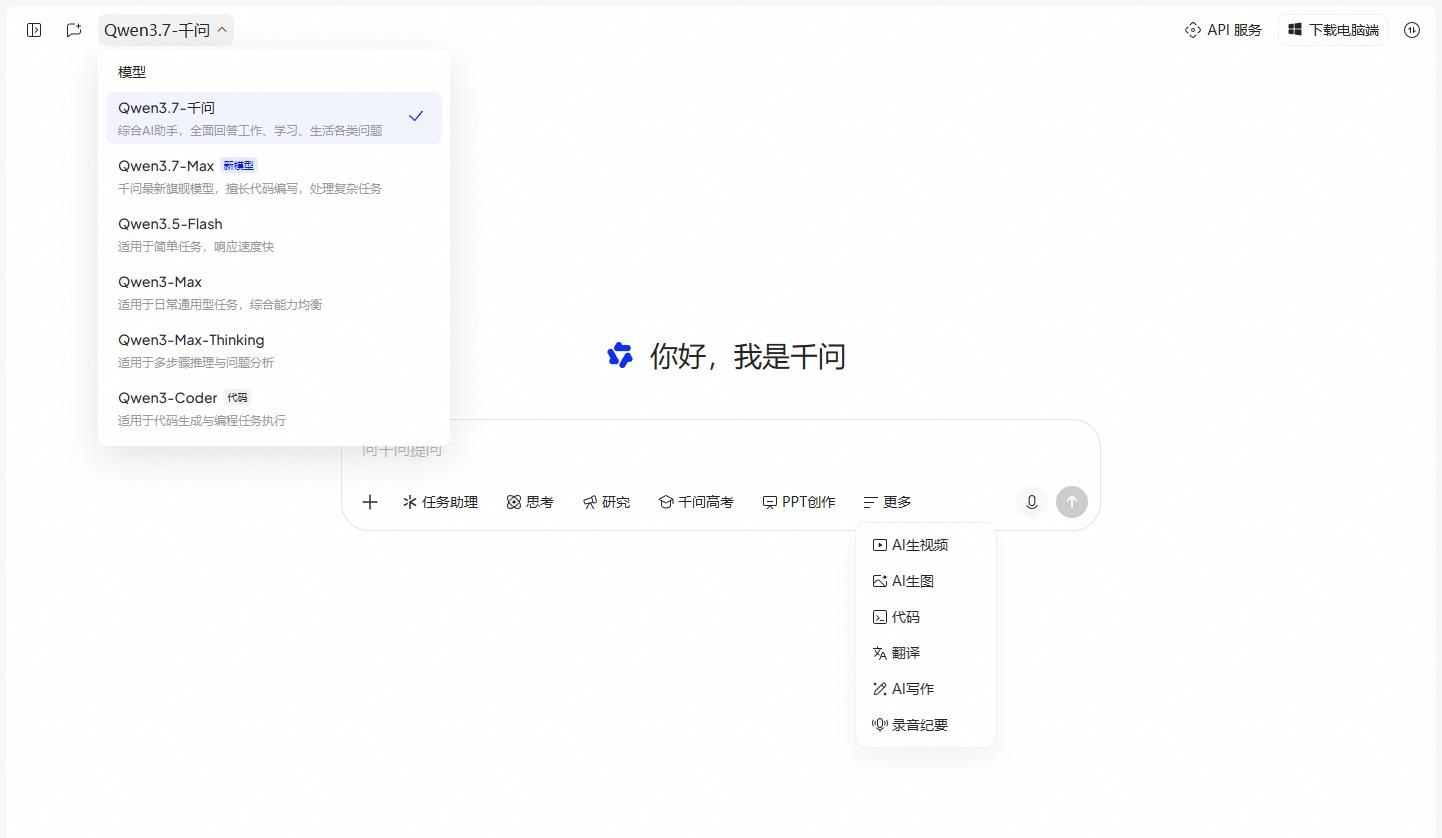
Task: Enable PPT创作 mode
Action: (x=799, y=502)
